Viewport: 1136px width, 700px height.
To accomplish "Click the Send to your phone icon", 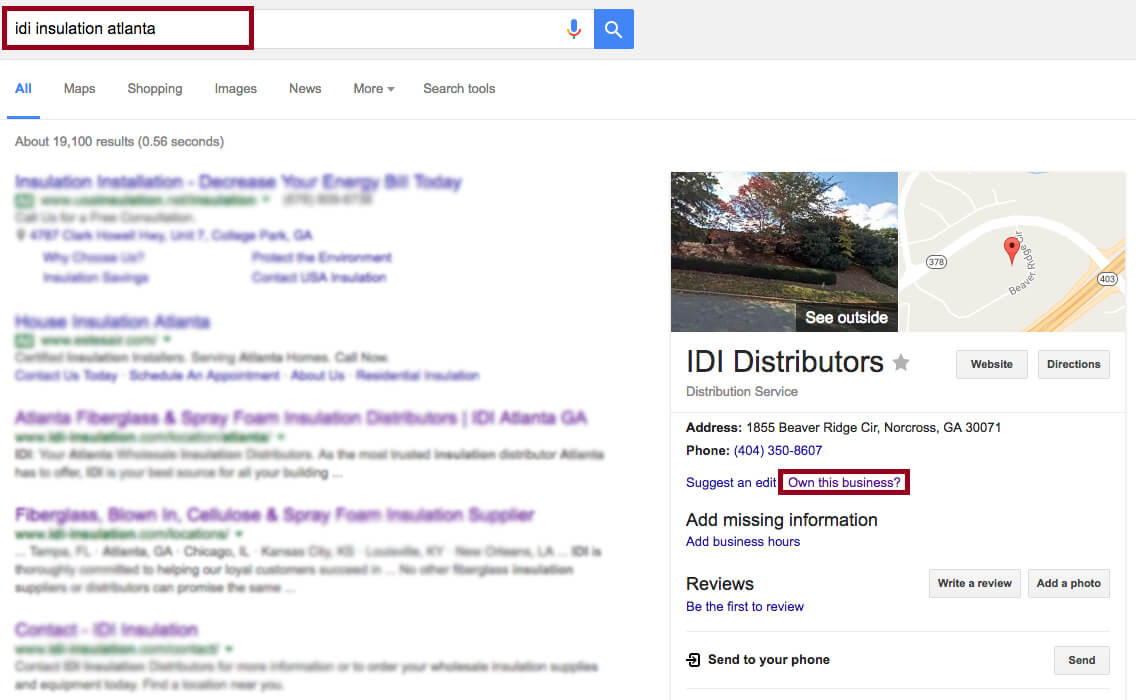I will pos(693,659).
